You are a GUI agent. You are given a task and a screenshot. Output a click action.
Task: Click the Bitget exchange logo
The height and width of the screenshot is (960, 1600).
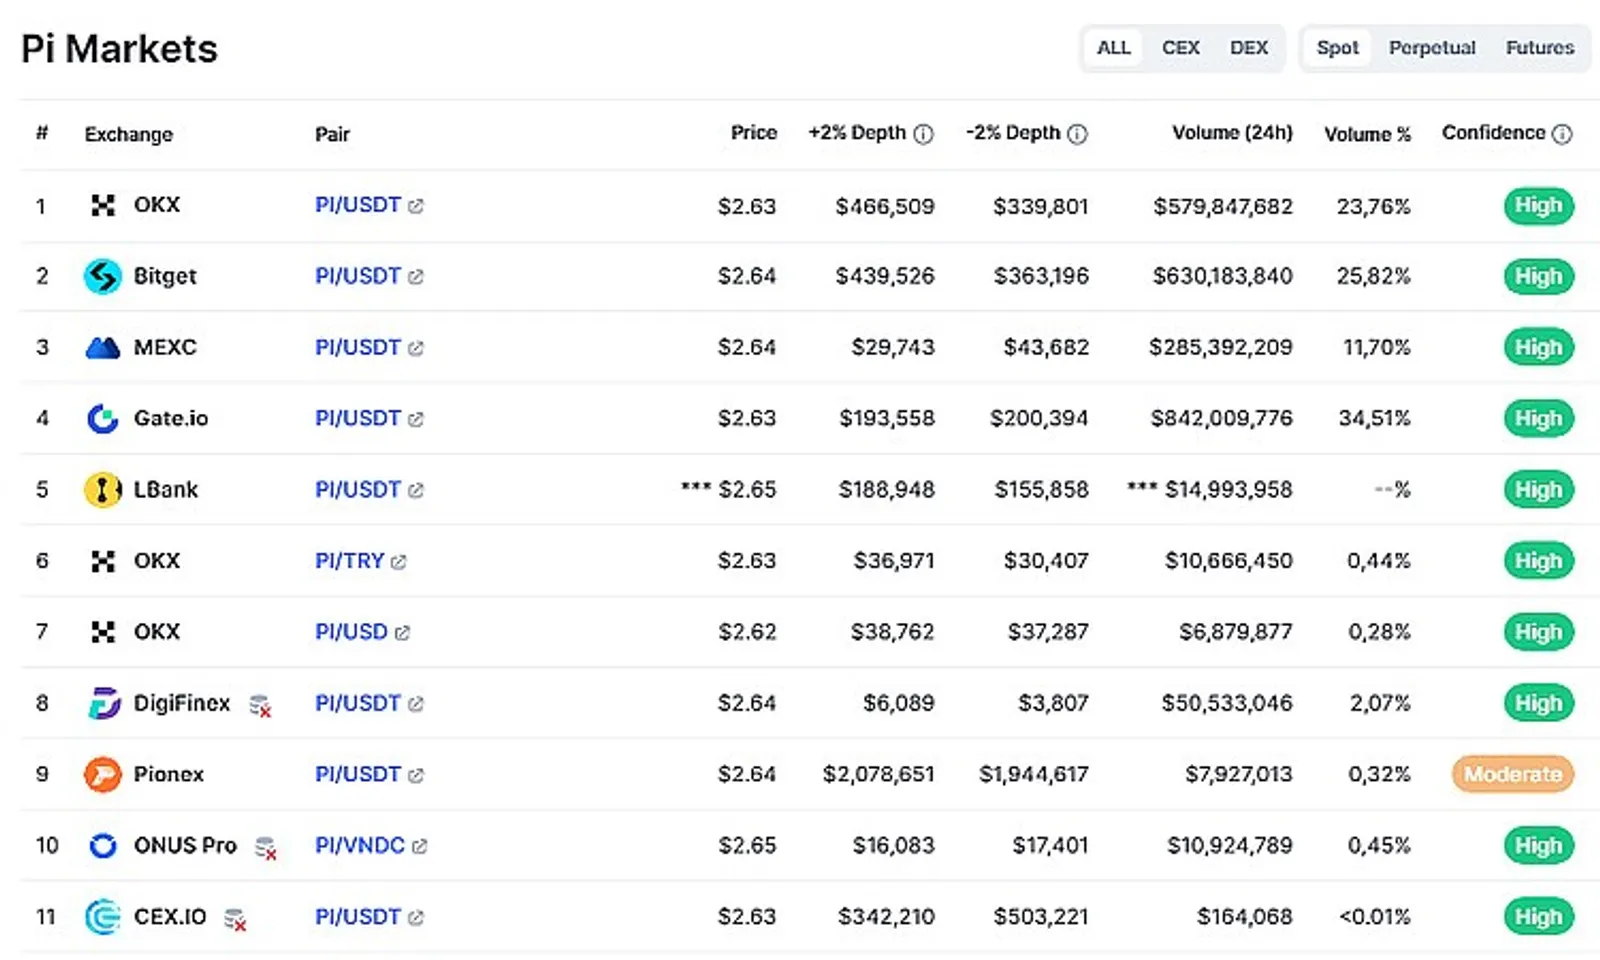(103, 276)
